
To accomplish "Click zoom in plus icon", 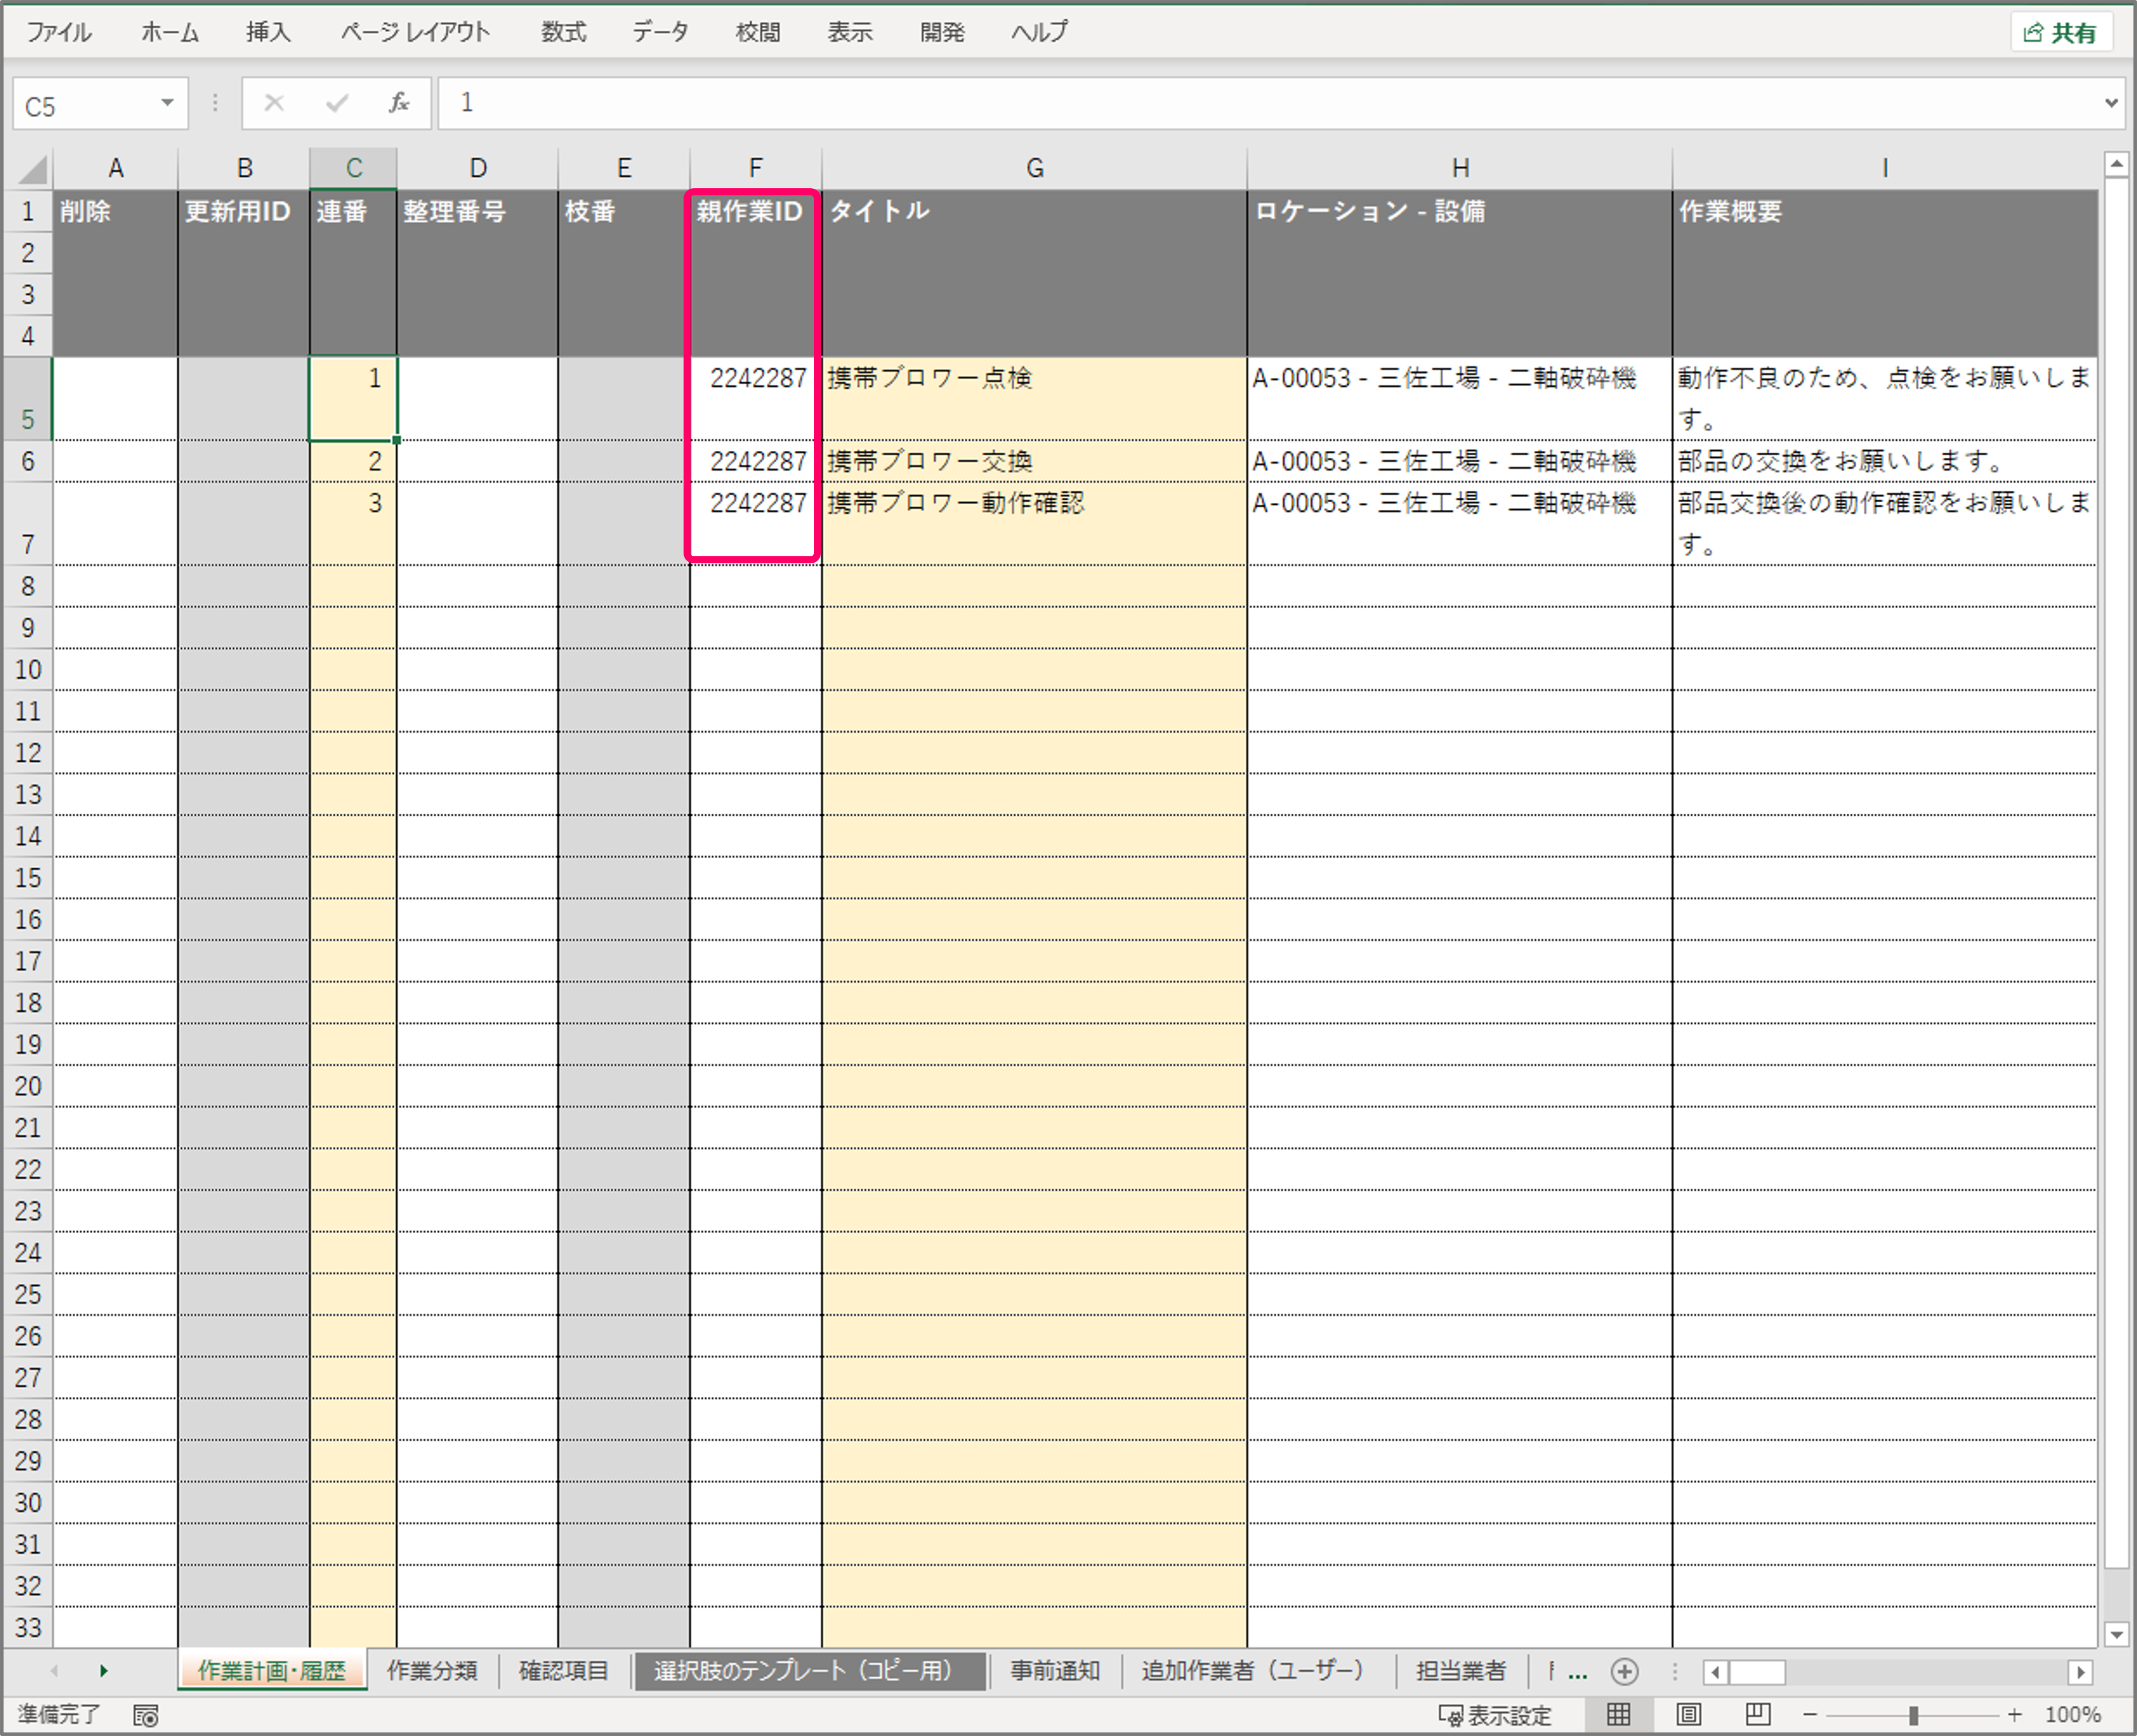I will [2015, 1715].
